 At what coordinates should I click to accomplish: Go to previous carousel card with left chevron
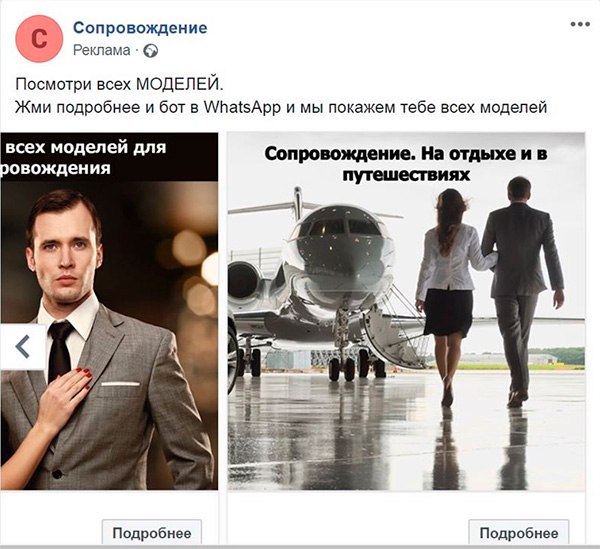click(x=23, y=347)
